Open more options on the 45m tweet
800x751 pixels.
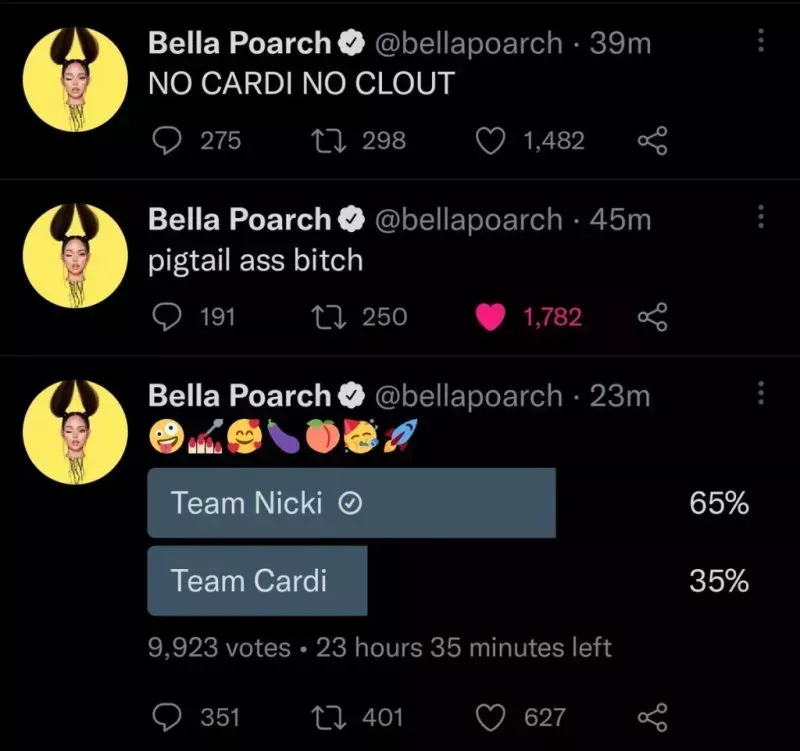pos(761,217)
